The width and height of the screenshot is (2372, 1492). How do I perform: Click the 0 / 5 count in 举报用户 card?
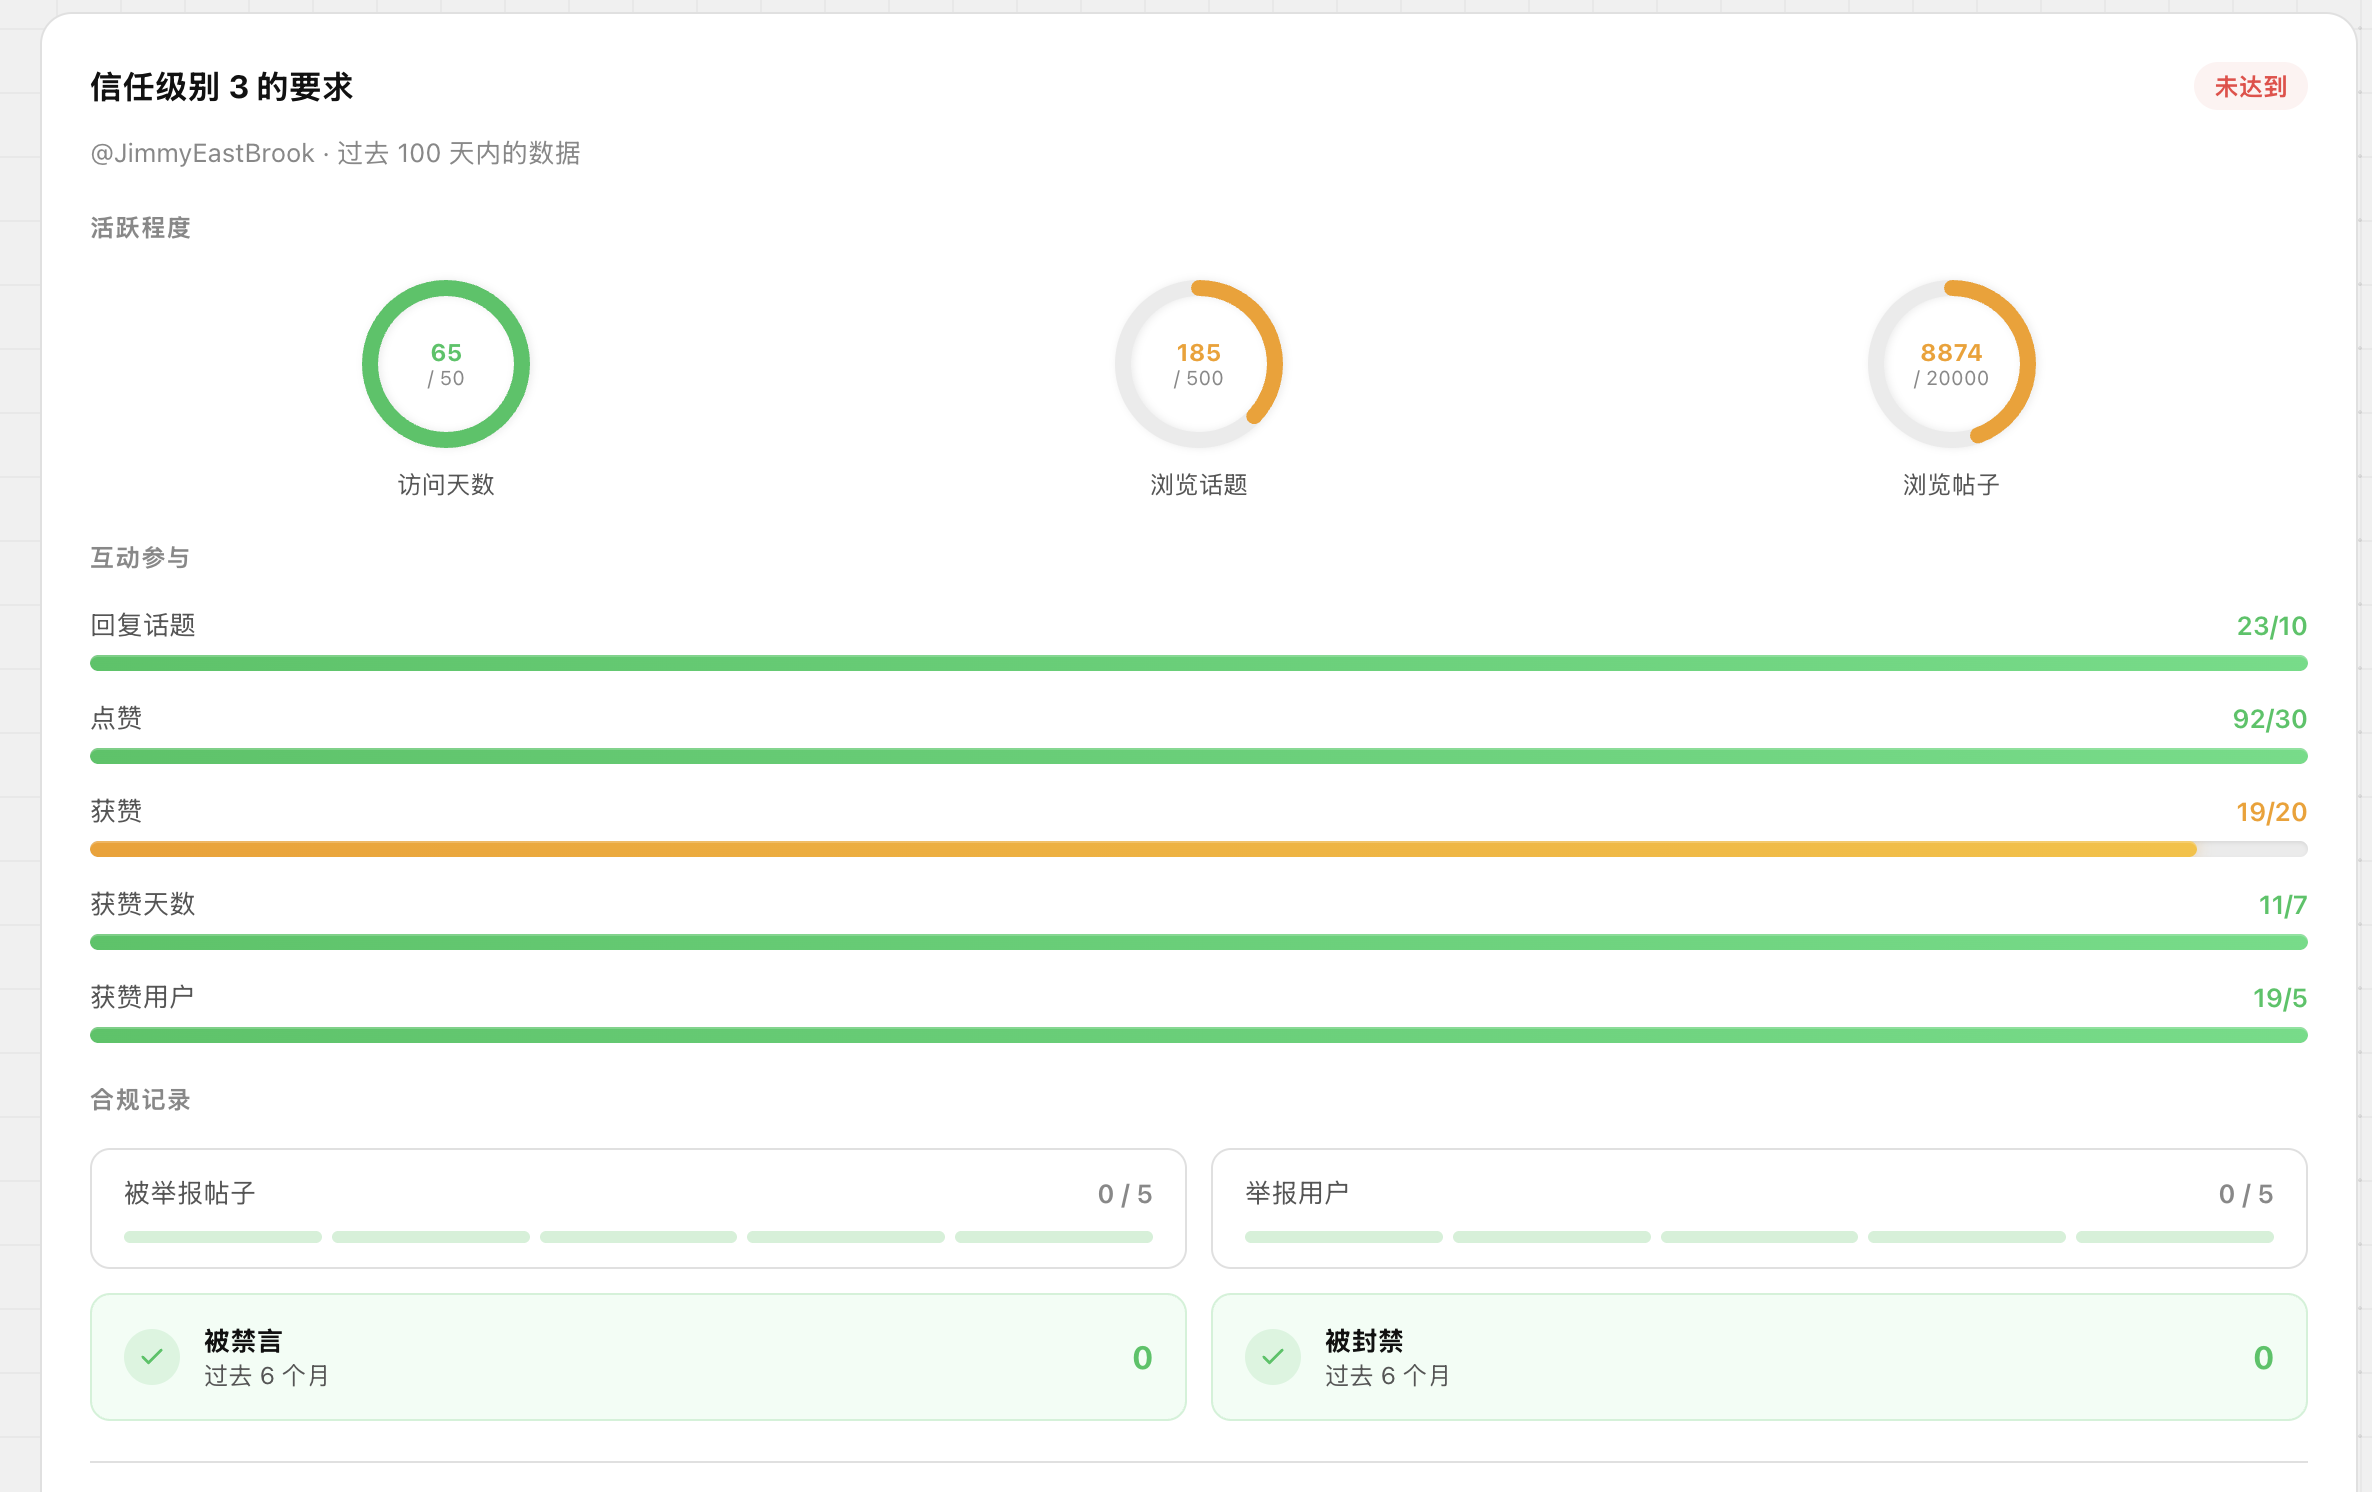click(2245, 1194)
